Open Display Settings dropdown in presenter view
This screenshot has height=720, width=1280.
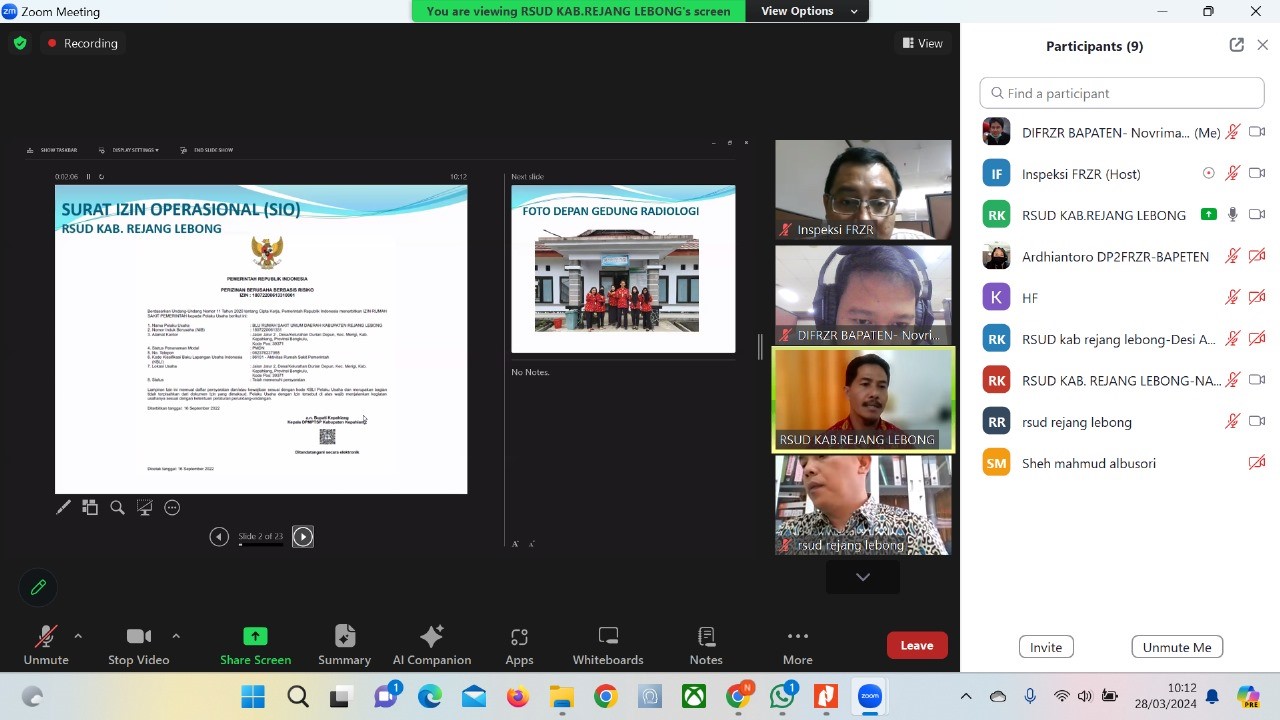129,150
